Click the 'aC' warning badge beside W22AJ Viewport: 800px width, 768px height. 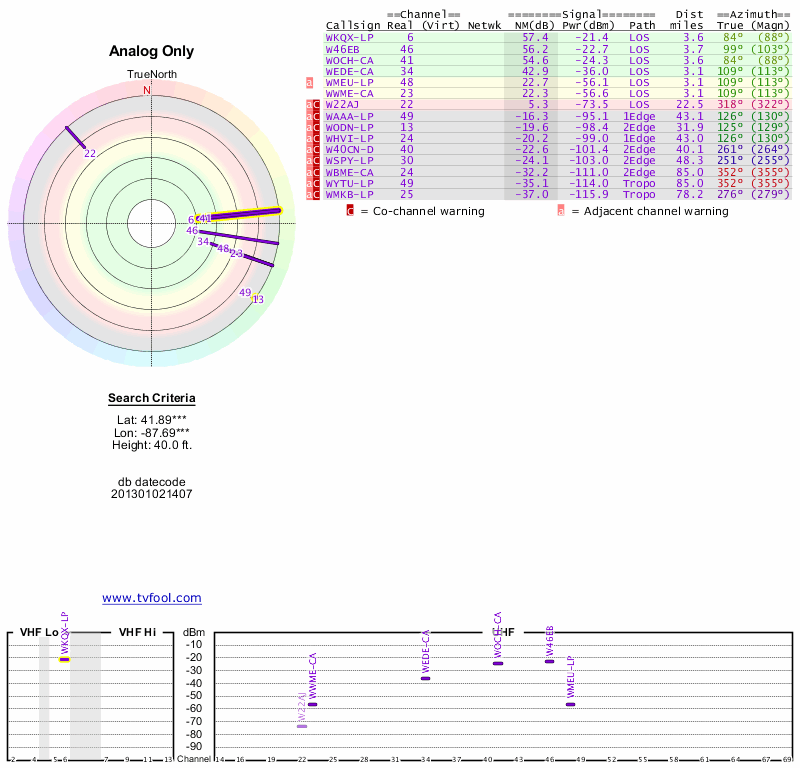coord(313,105)
